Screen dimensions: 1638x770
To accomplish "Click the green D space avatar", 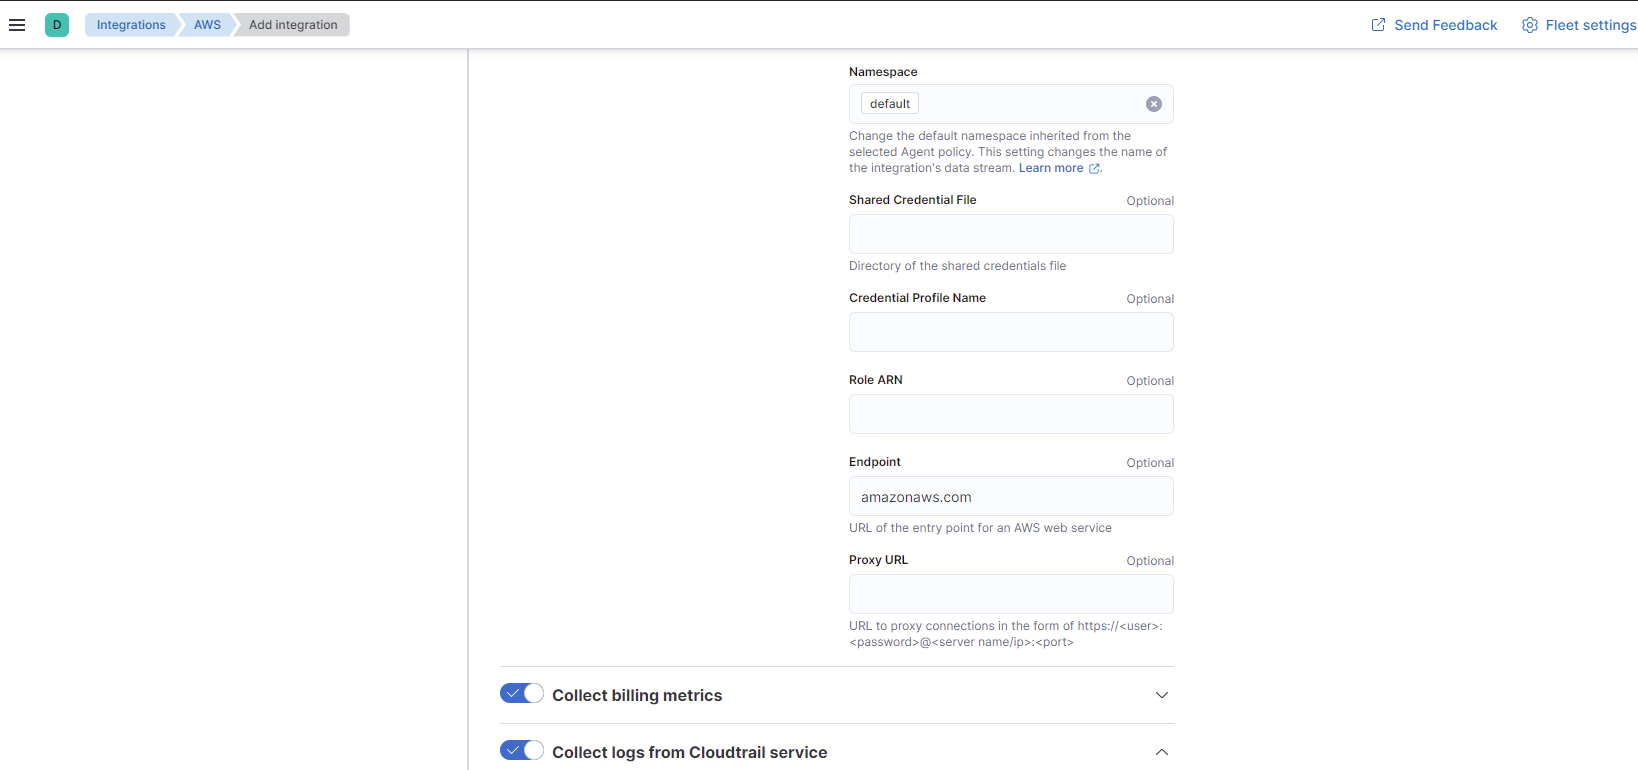I will point(57,25).
